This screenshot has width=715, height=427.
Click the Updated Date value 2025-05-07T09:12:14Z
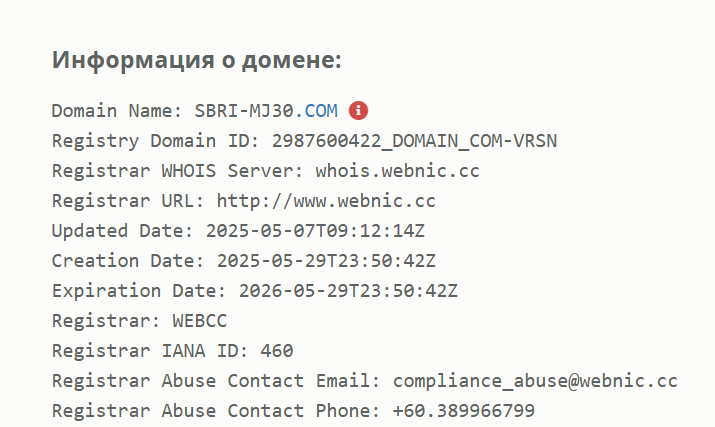pyautogui.click(x=315, y=231)
